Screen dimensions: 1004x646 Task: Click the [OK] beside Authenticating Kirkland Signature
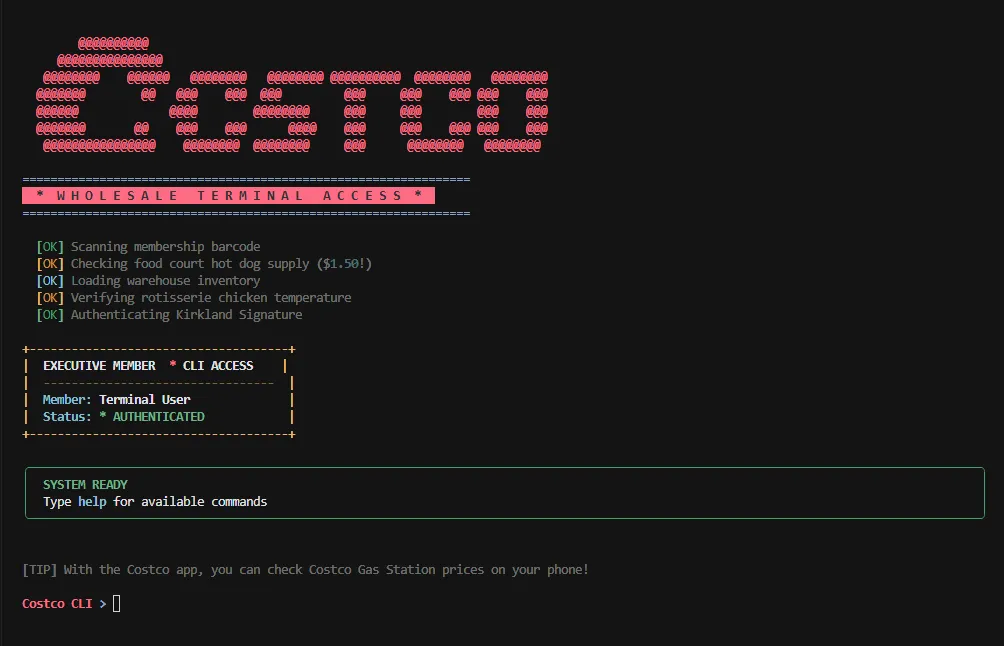[49, 314]
